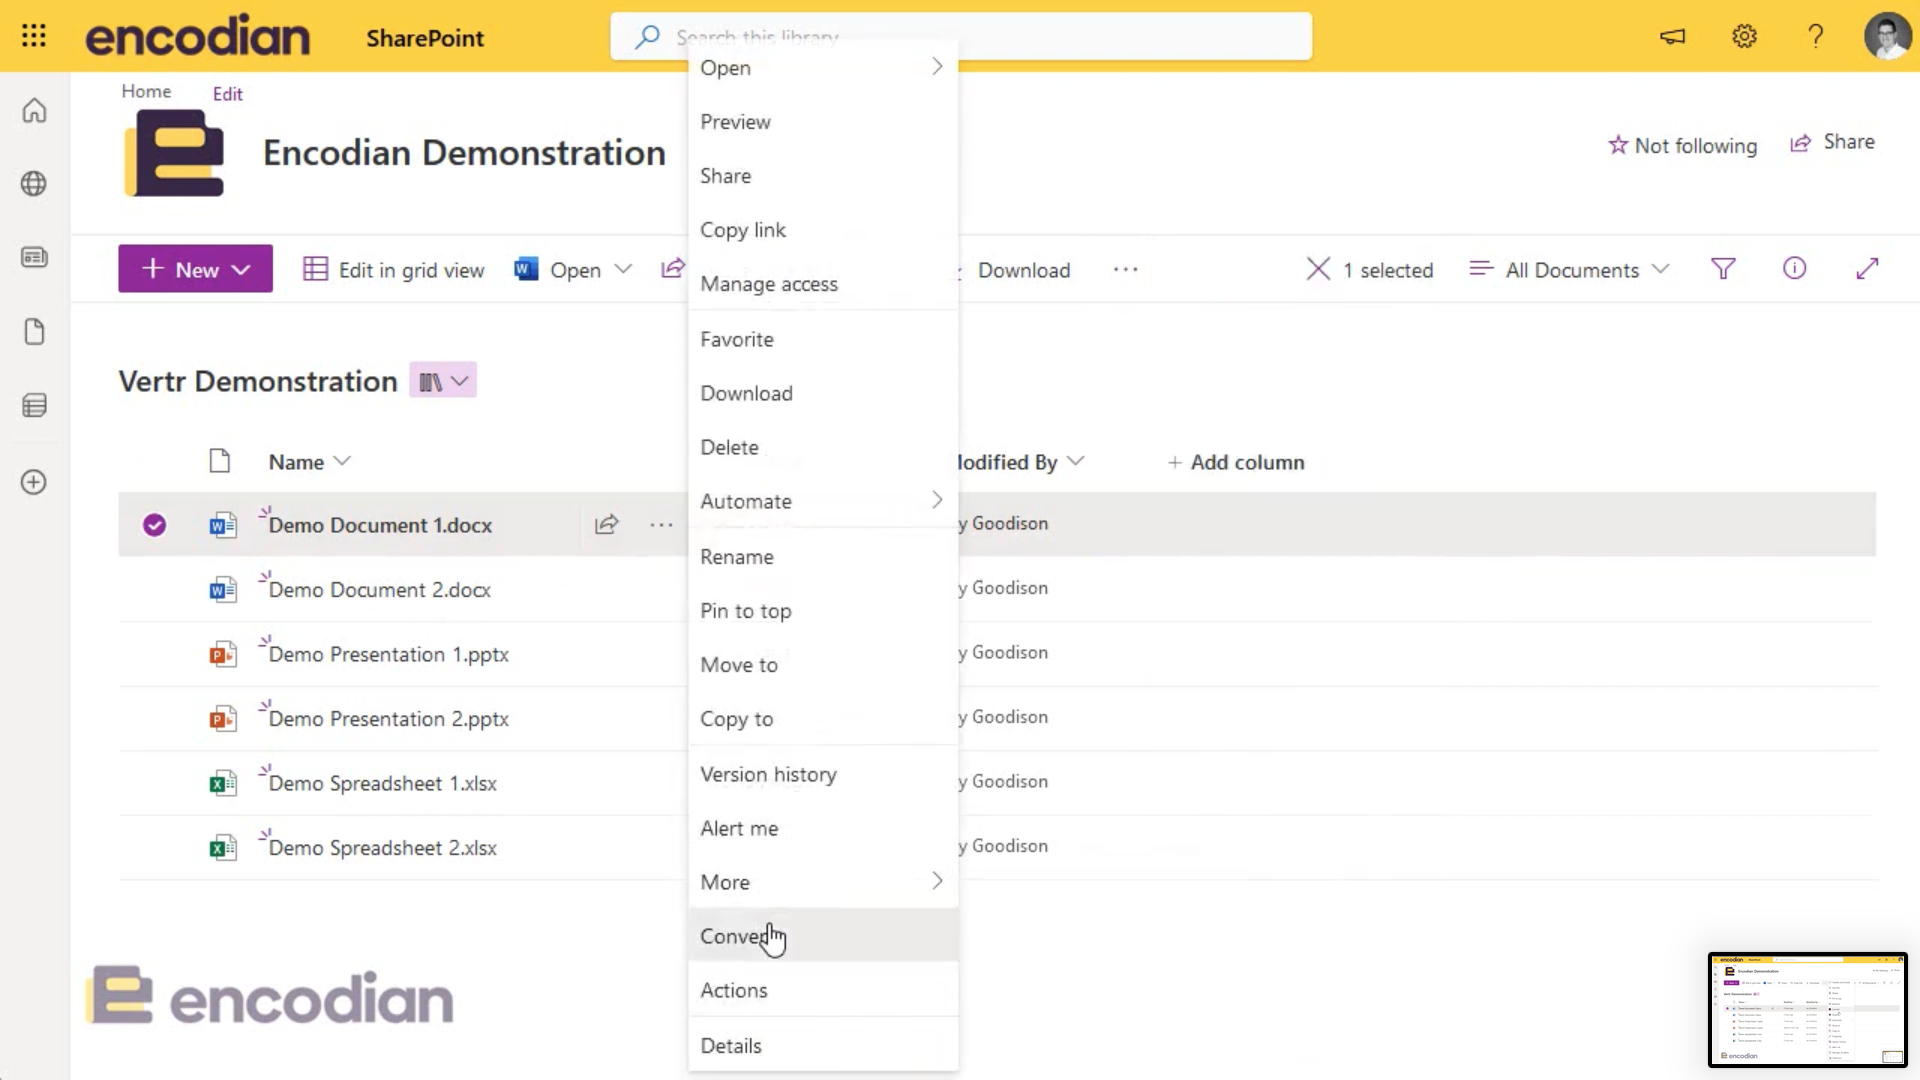Click the file type column header icon
This screenshot has width=1920, height=1080.
click(x=219, y=461)
